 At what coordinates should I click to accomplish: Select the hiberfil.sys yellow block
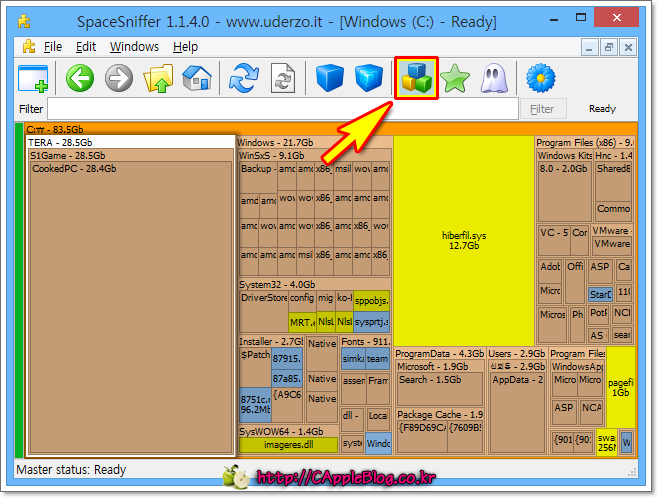(464, 240)
